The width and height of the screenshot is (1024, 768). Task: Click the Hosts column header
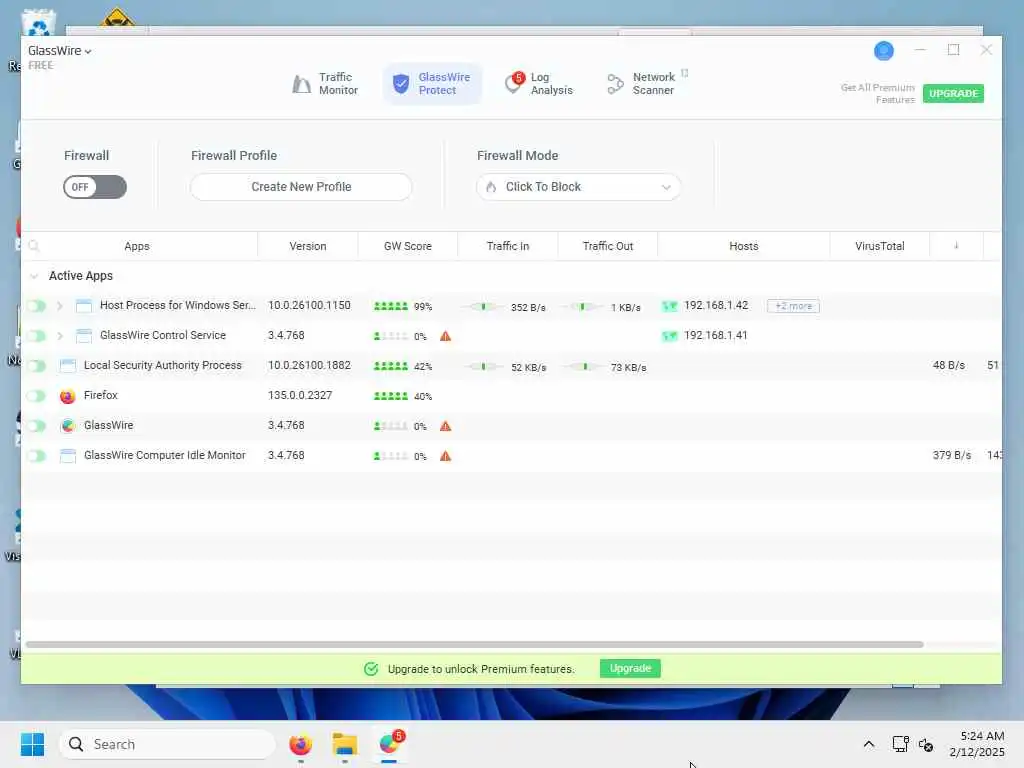(743, 246)
